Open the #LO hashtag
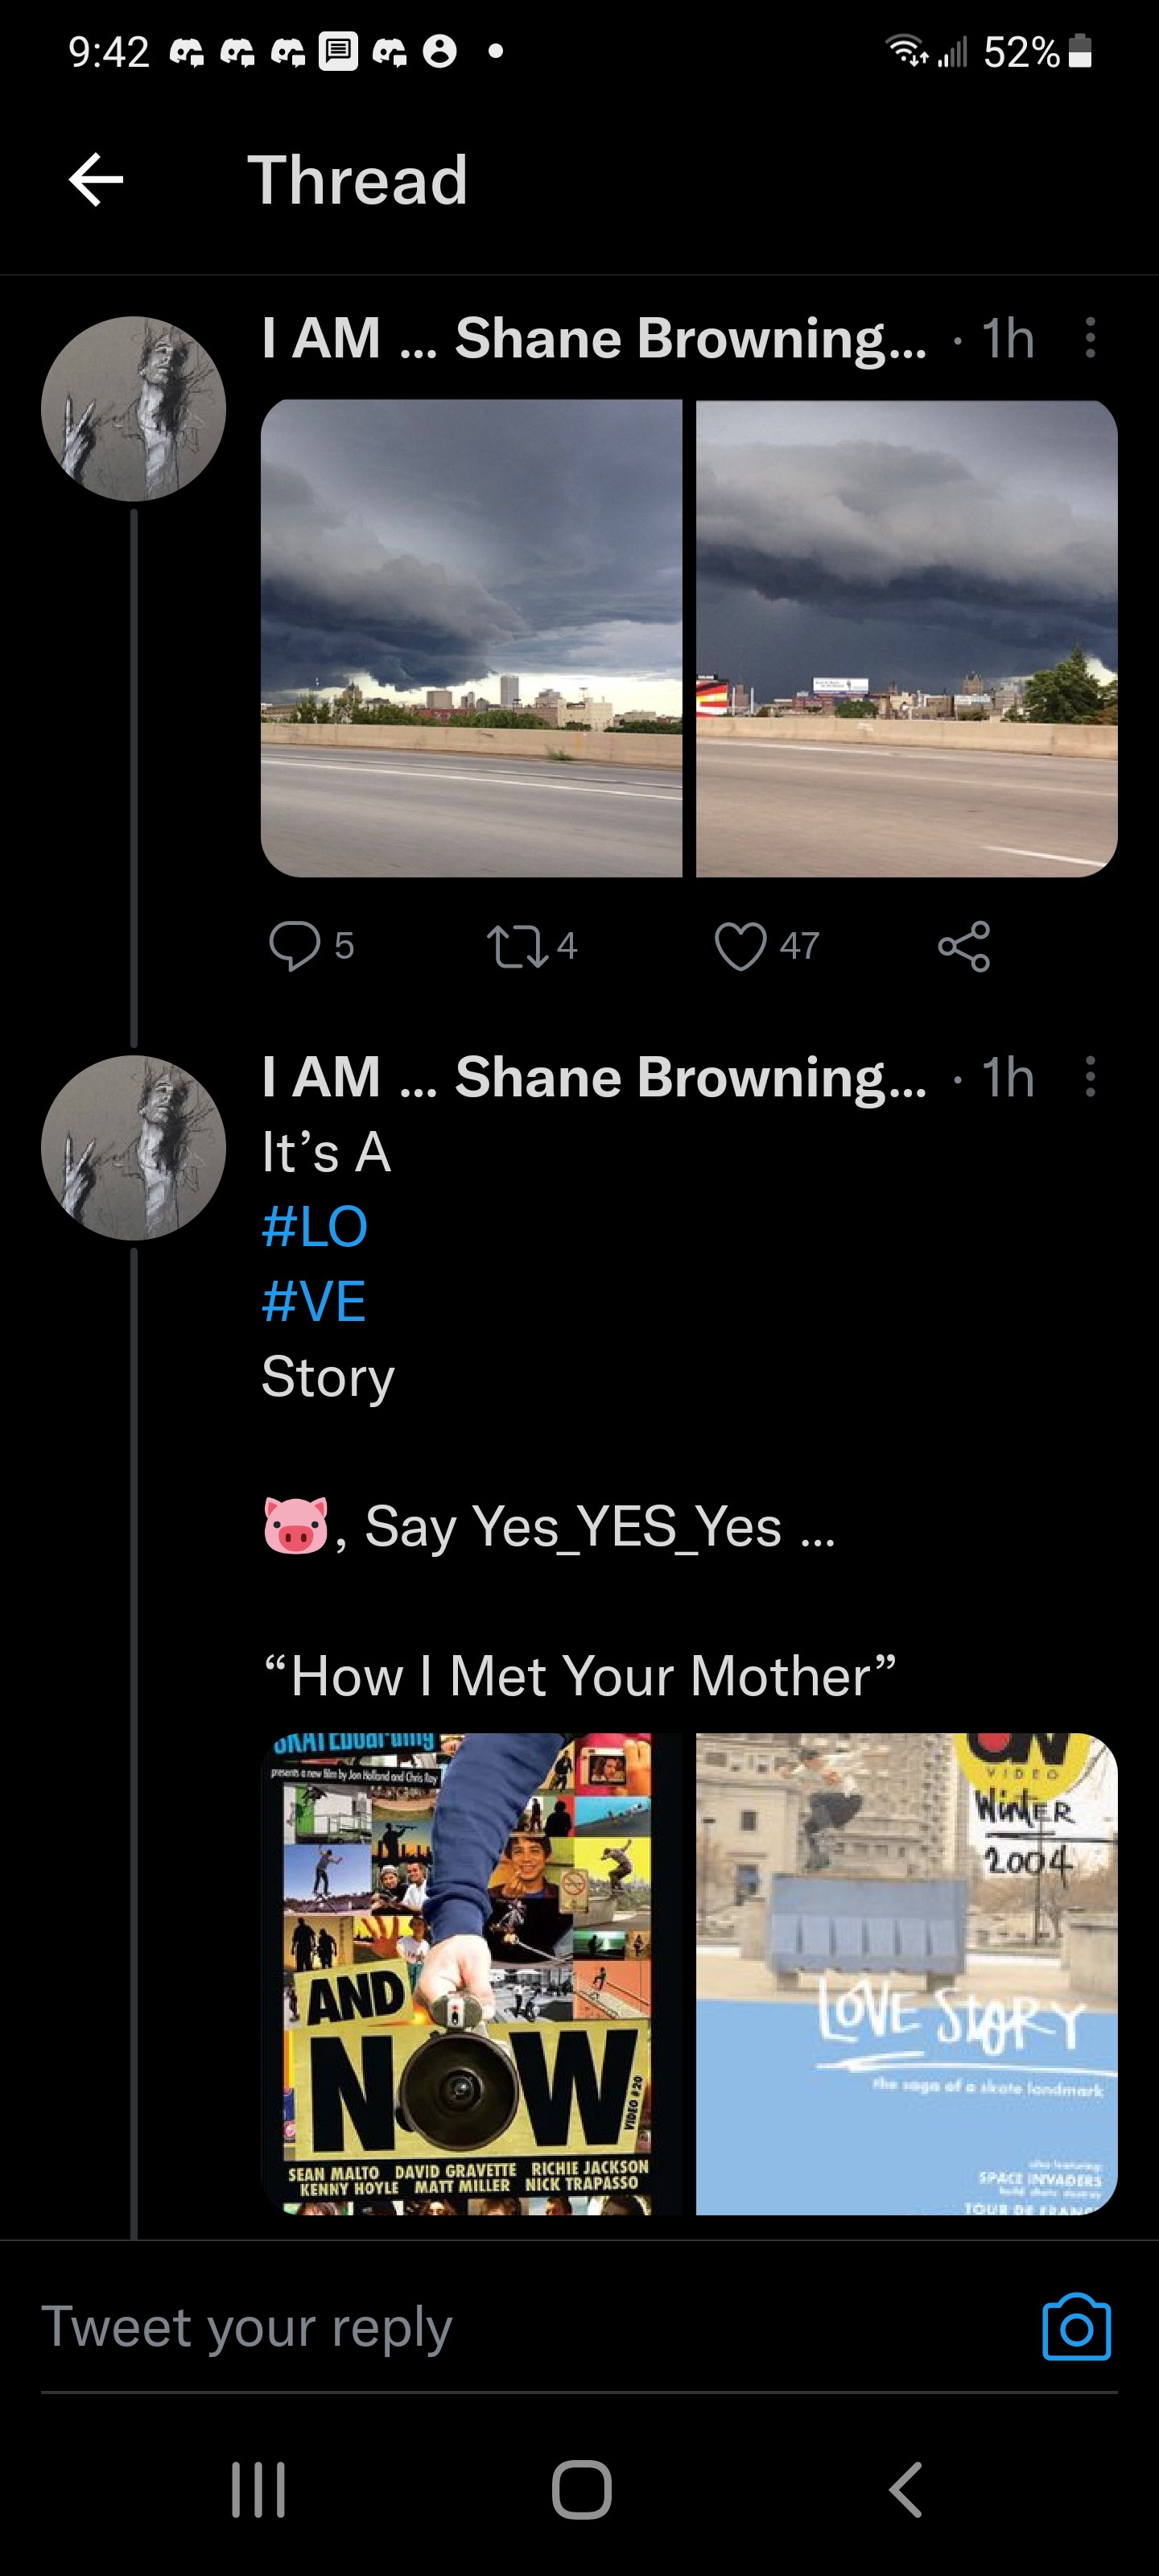1159x2576 pixels. pyautogui.click(x=315, y=1226)
